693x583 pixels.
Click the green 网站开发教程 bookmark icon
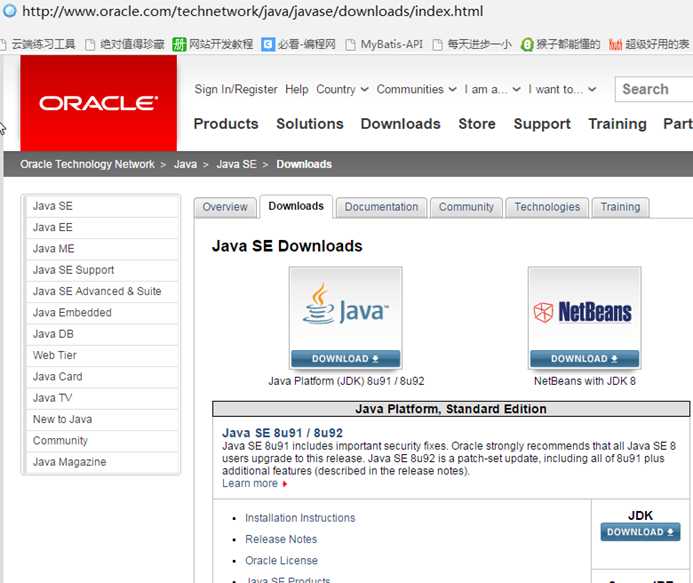179,44
